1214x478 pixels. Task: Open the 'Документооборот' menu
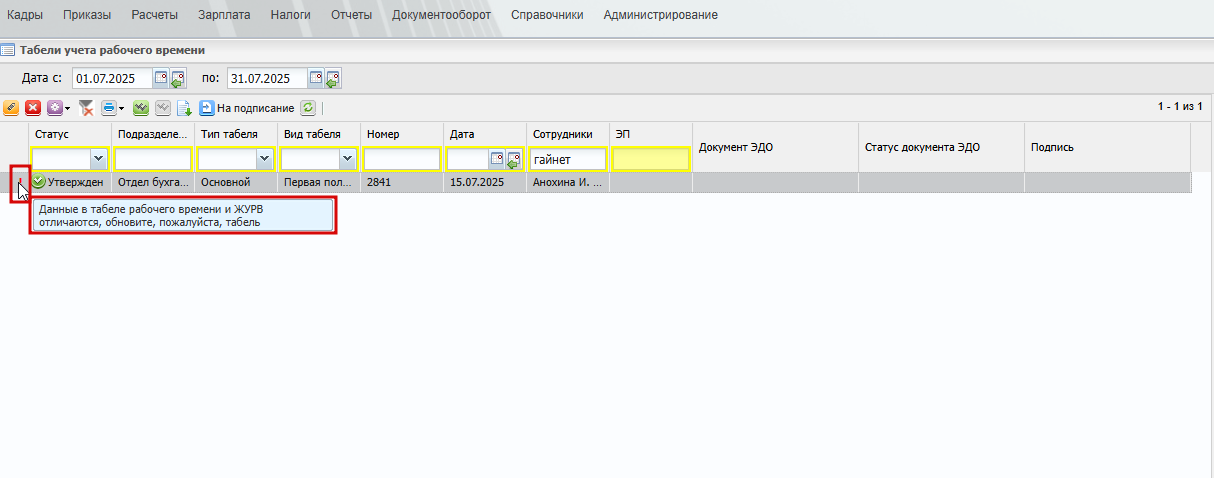pos(442,15)
